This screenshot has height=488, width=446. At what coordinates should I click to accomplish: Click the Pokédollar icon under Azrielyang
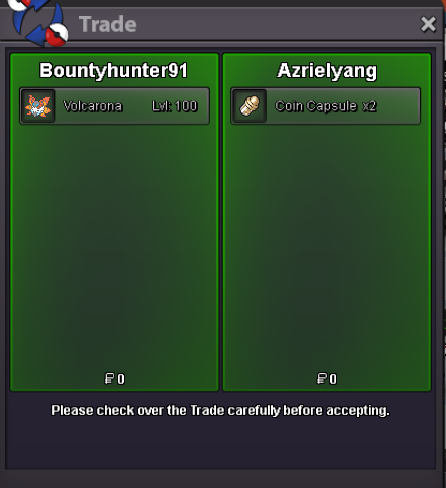[x=322, y=379]
